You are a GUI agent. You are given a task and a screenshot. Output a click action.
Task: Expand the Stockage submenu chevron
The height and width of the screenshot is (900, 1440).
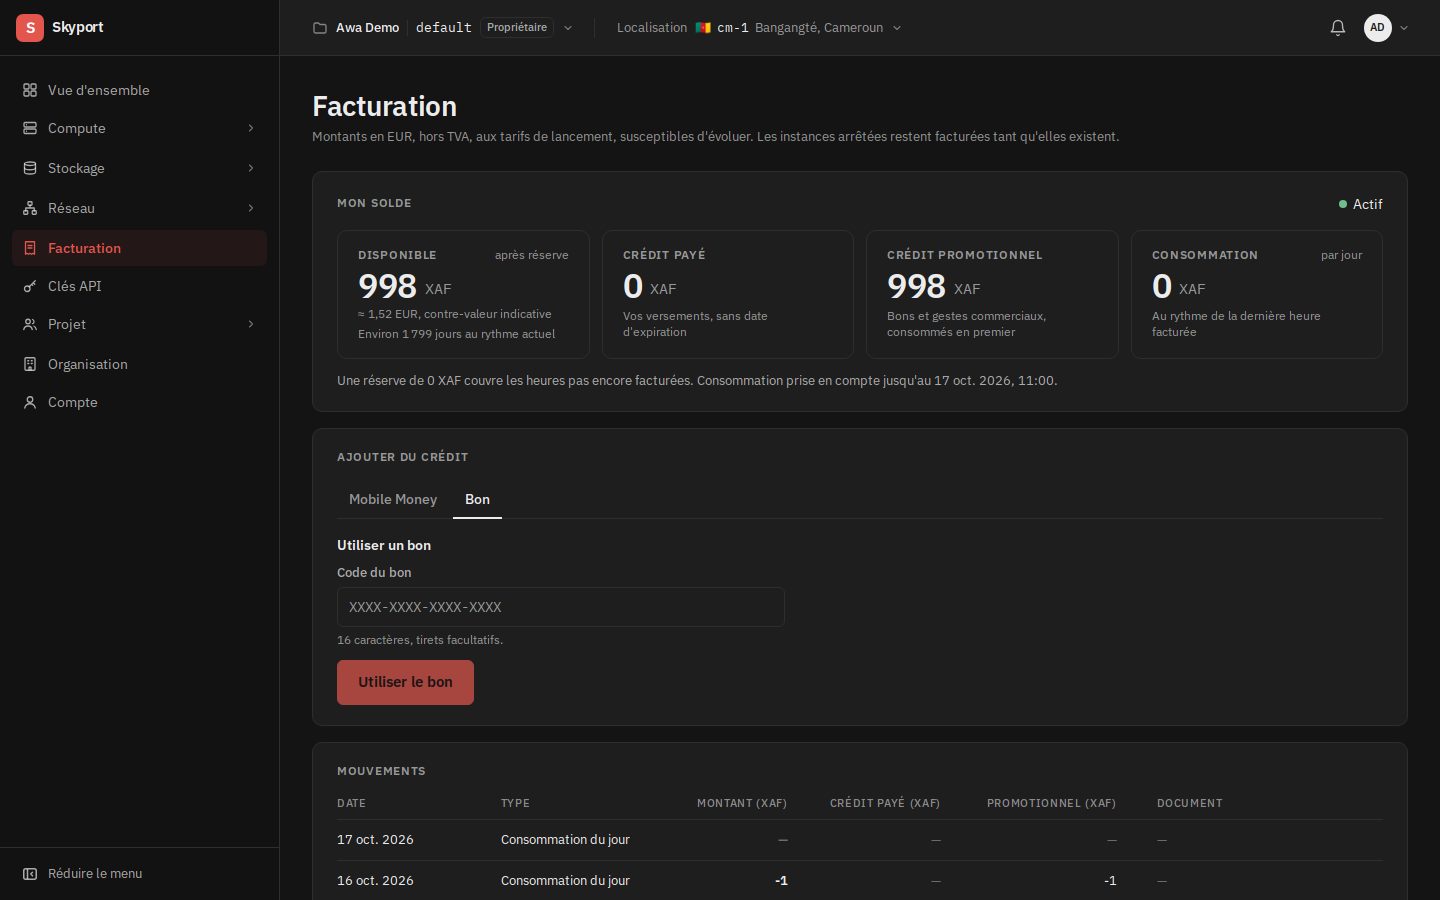pos(251,168)
